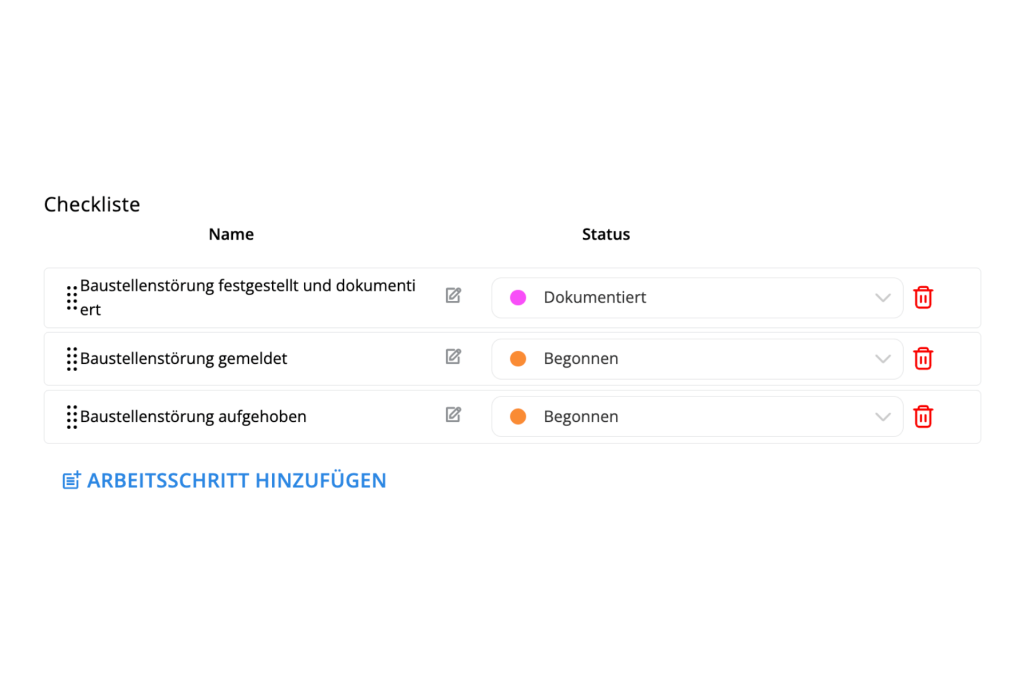Viewport: 1024px width, 683px height.
Task: Click the 'Dokumentiert' status label text
Action: pos(594,297)
